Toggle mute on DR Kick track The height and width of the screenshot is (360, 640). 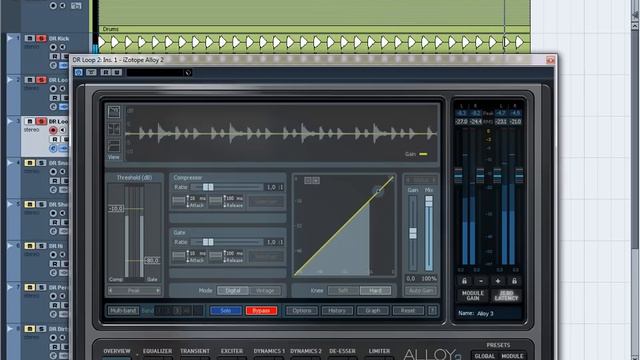[x=29, y=38]
